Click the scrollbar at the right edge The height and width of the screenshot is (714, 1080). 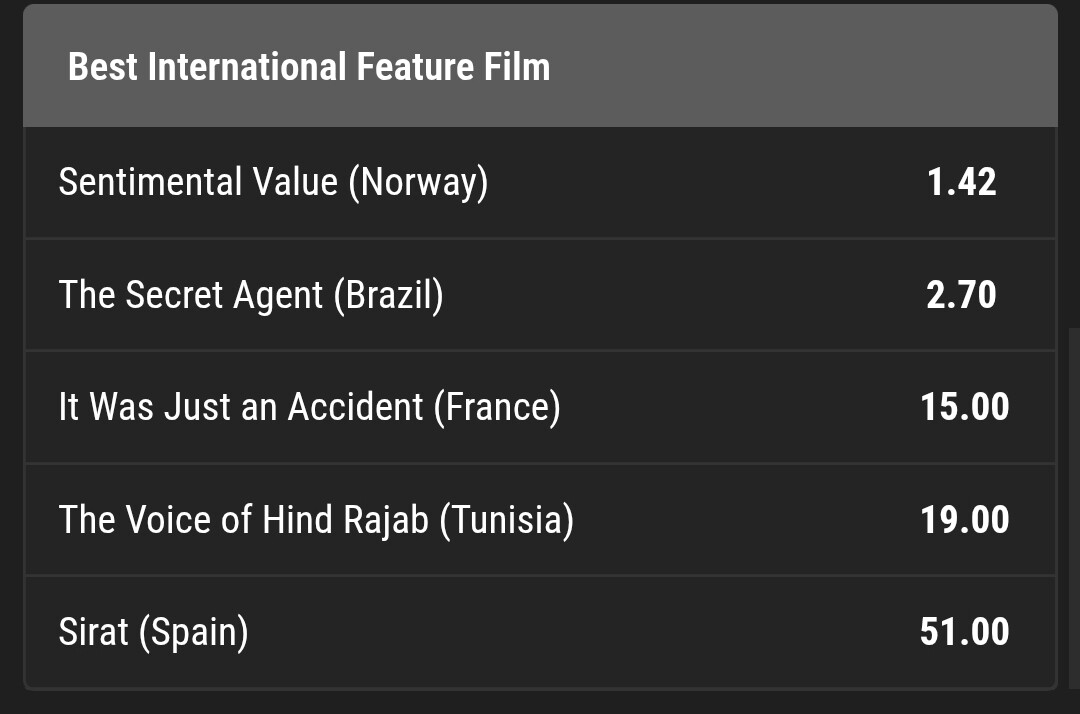[x=1074, y=500]
